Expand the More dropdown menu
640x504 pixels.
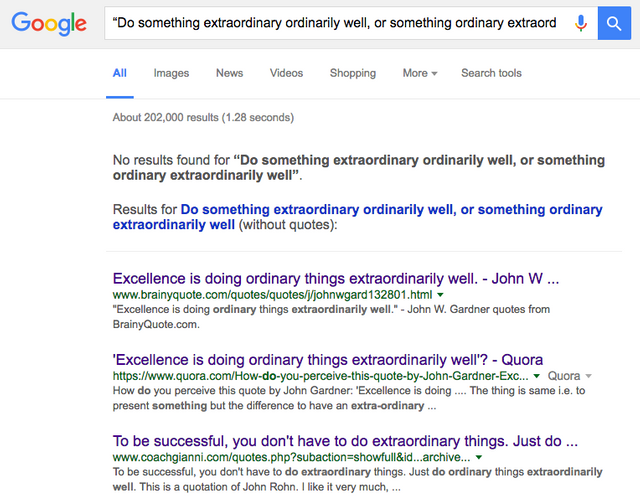[x=420, y=73]
